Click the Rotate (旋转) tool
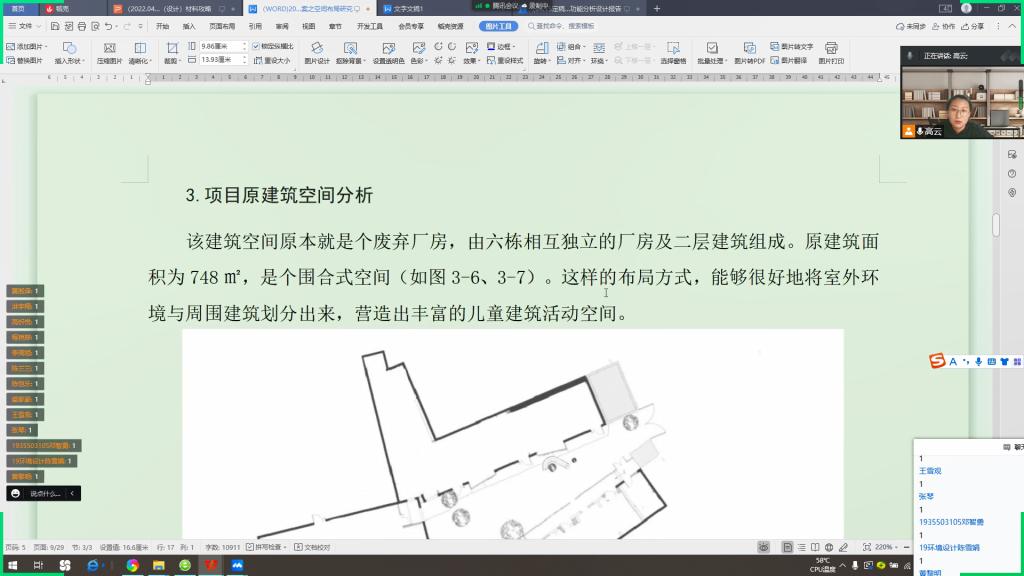The image size is (1024, 576). (541, 53)
